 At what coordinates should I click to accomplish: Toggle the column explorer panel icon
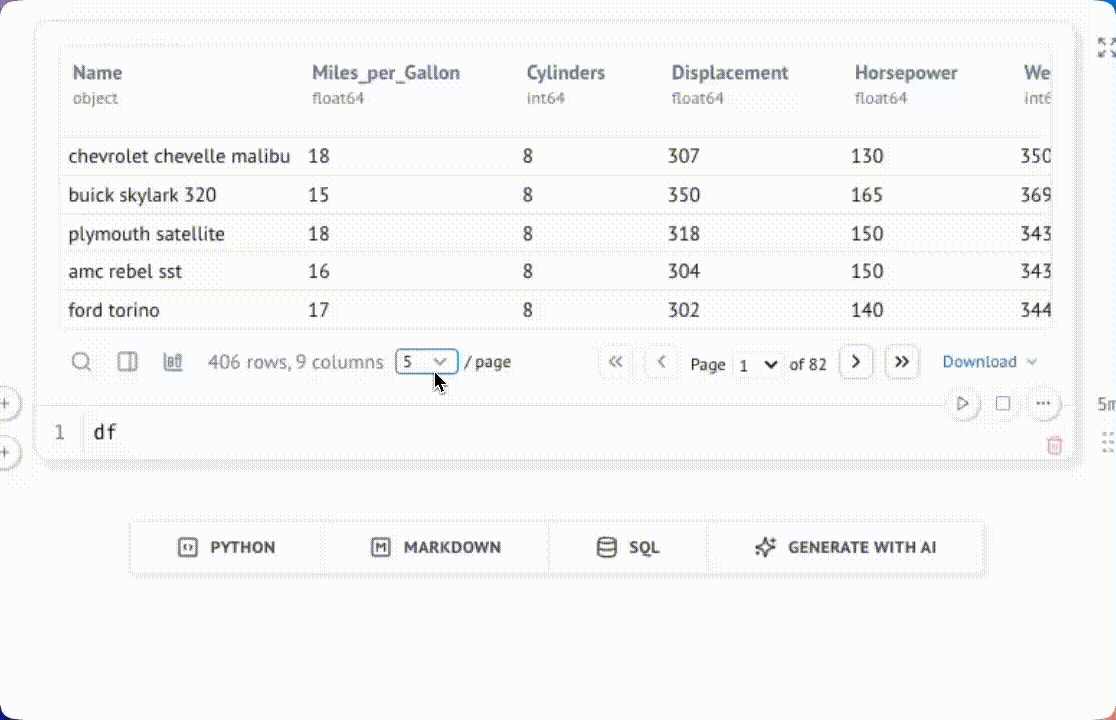pos(127,362)
